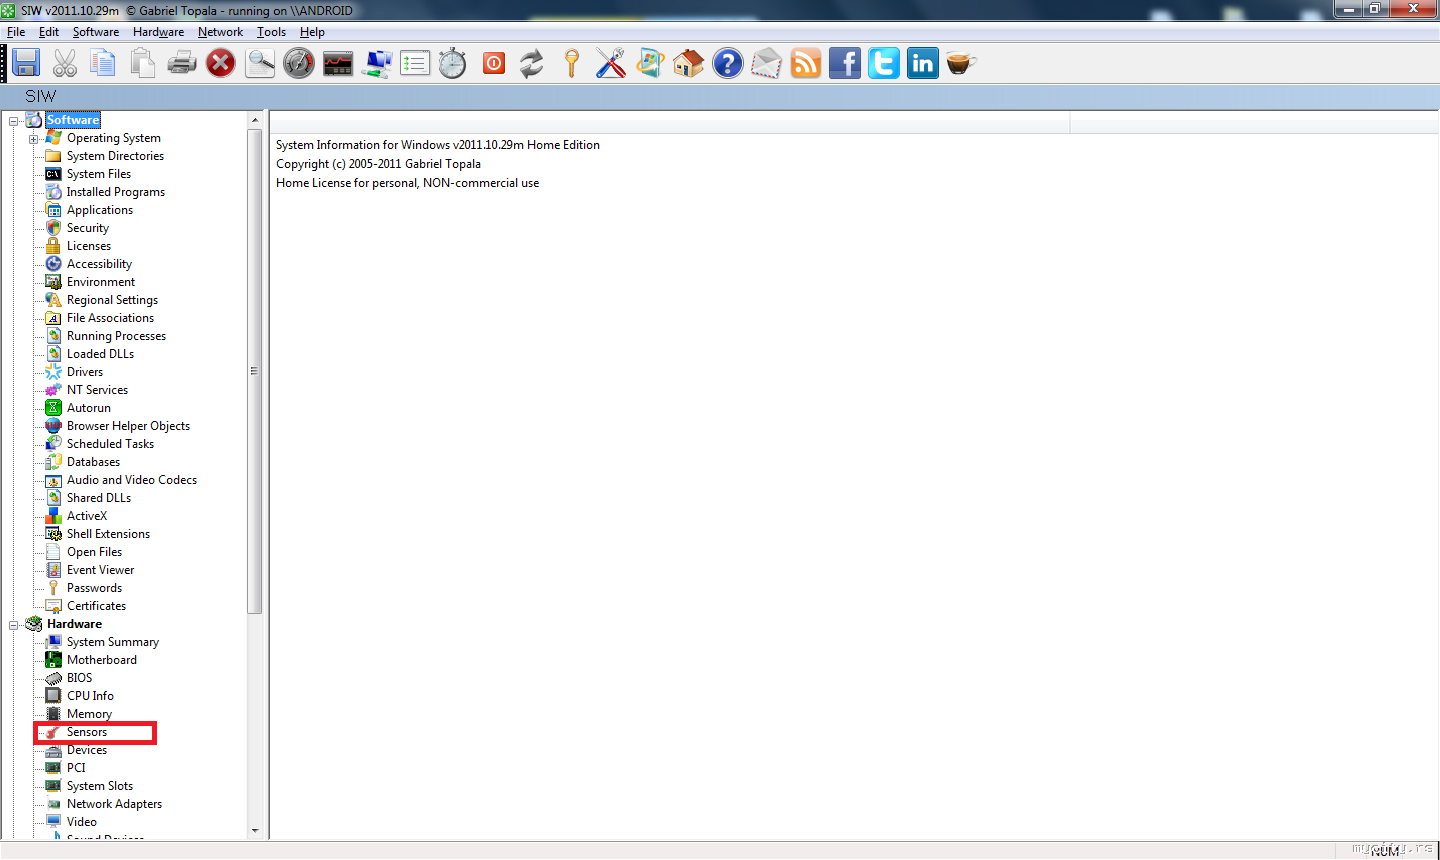The width and height of the screenshot is (1440, 860).
Task: Open the Event Viewer tree item
Action: [x=100, y=570]
